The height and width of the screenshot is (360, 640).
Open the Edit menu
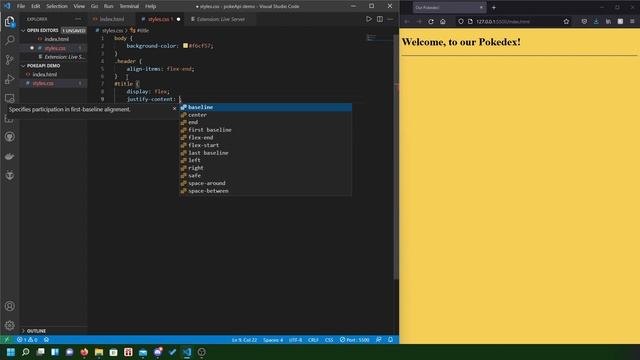(36, 6)
